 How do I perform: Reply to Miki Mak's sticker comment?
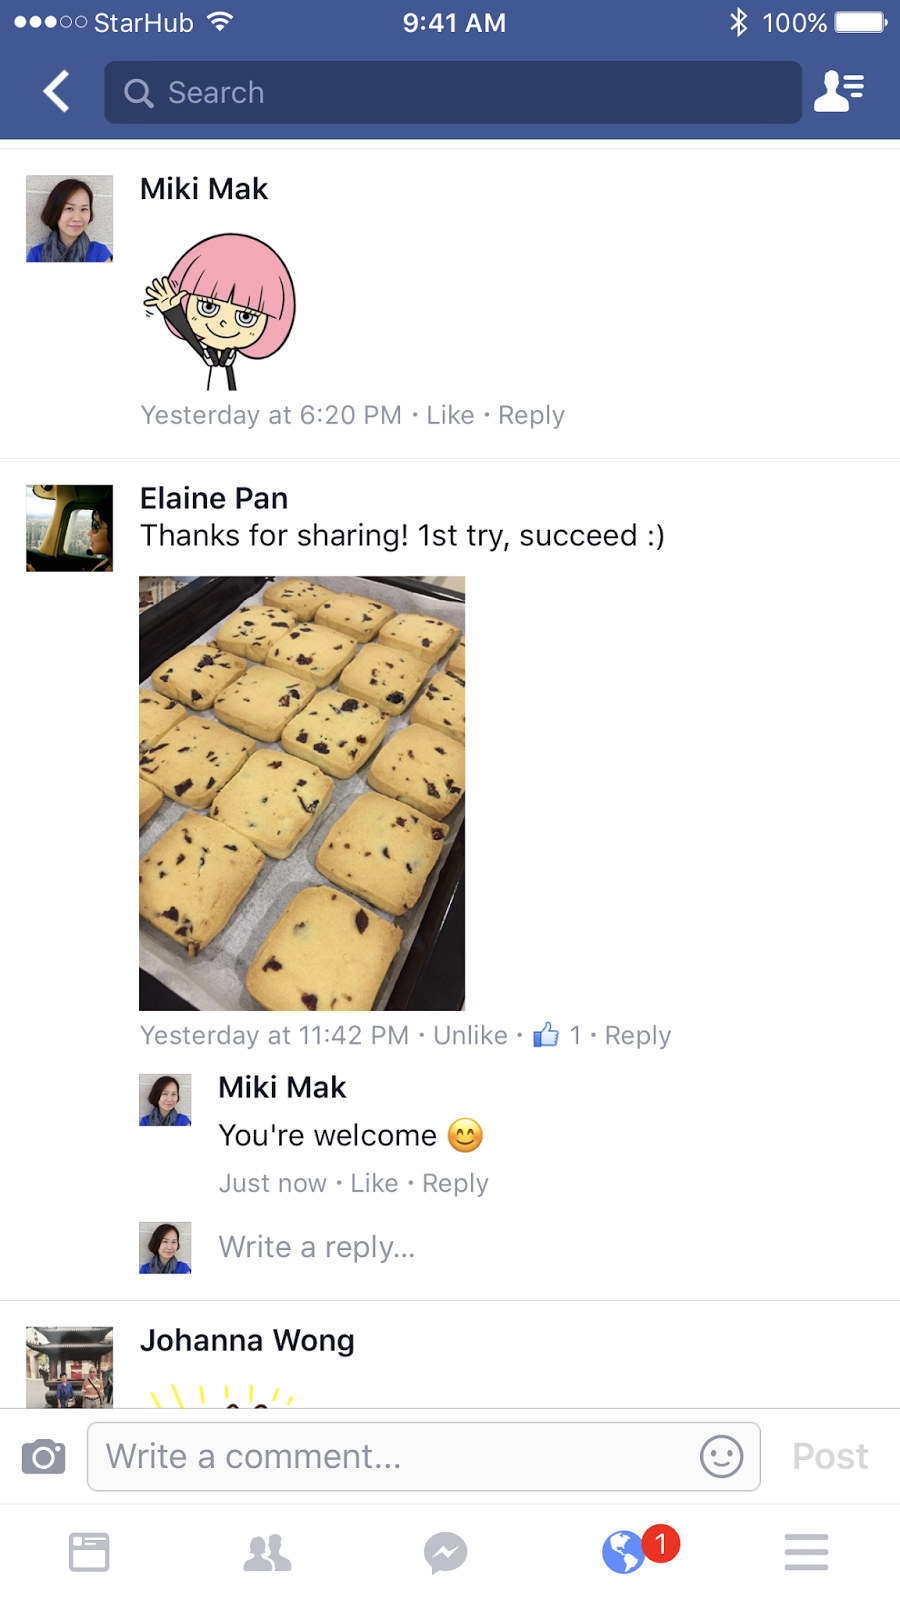[x=531, y=416]
